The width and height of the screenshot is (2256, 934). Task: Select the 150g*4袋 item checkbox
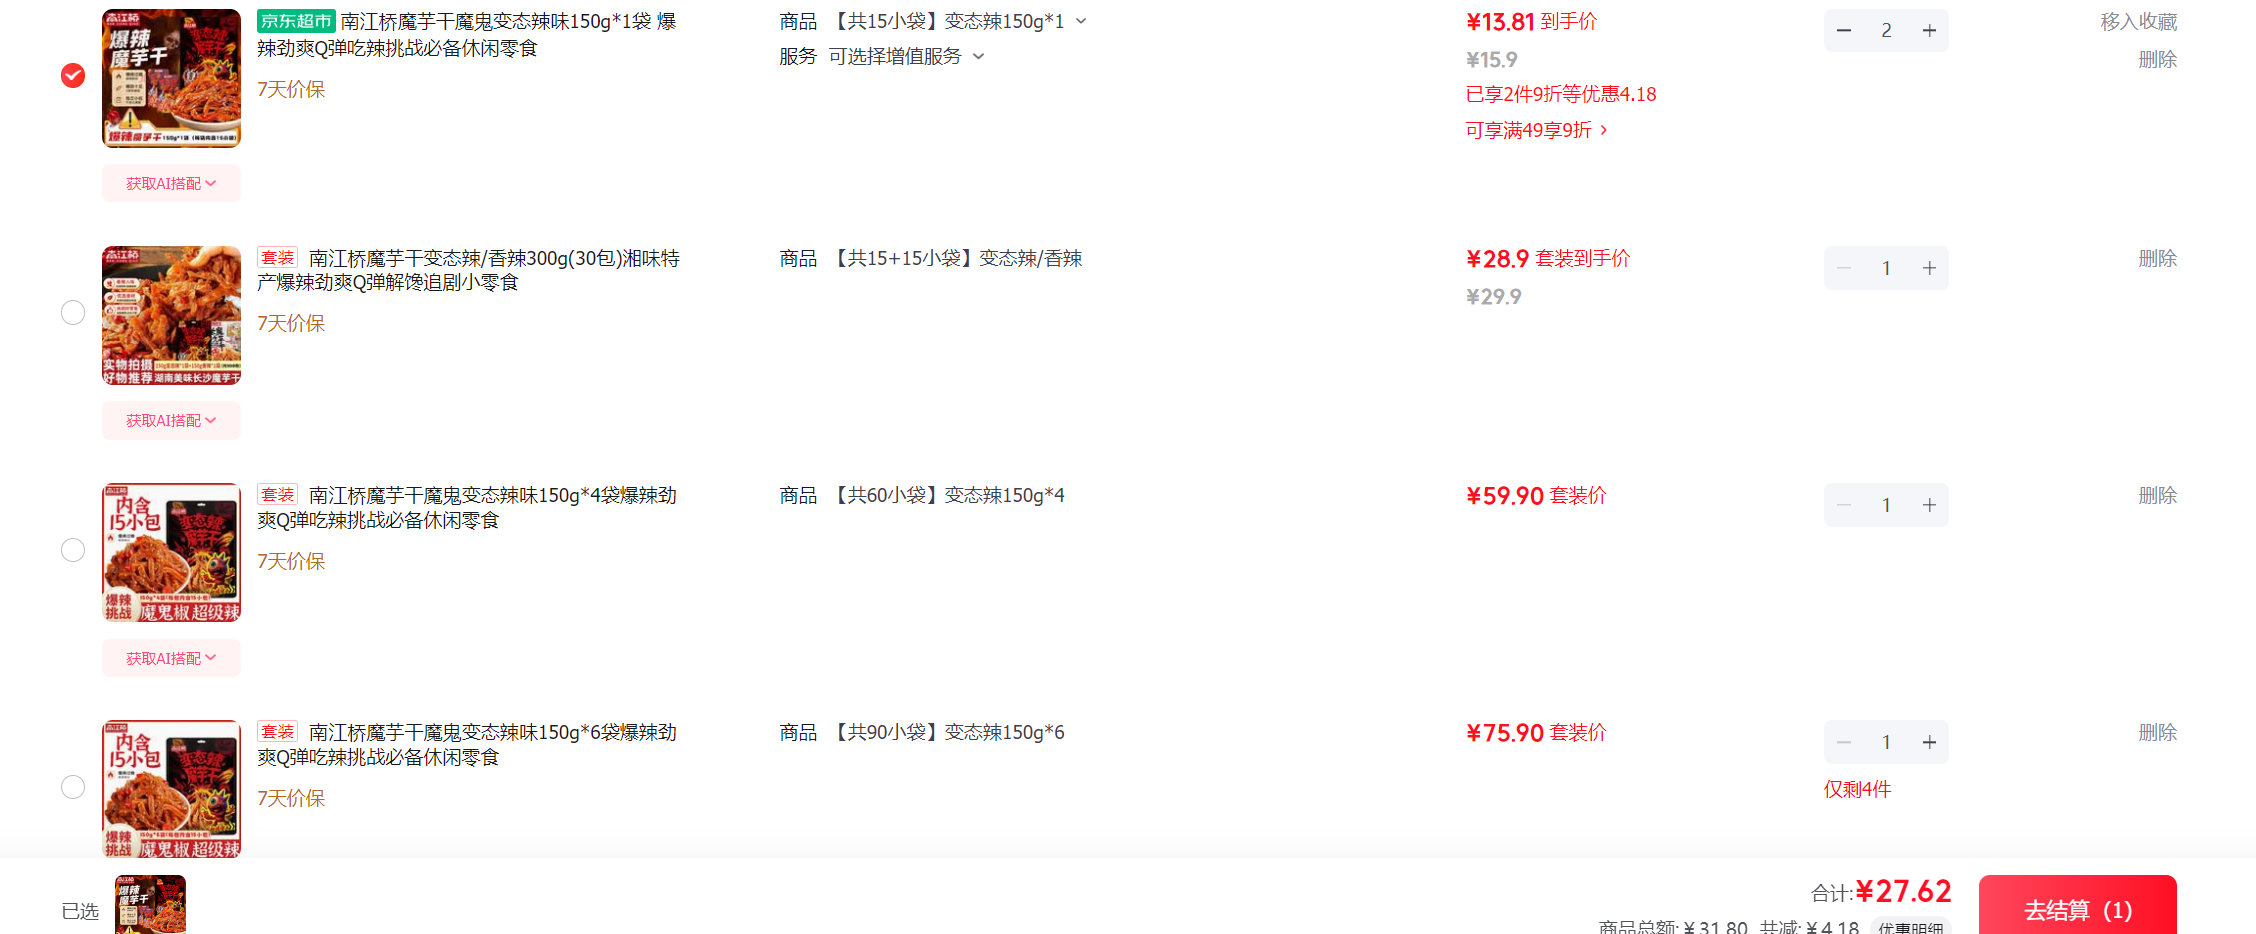point(73,550)
